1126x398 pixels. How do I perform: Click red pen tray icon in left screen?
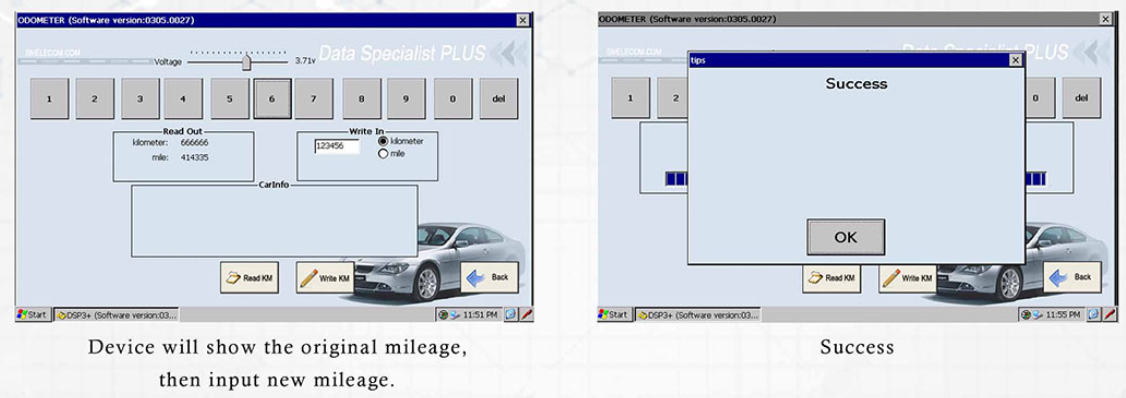[526, 315]
